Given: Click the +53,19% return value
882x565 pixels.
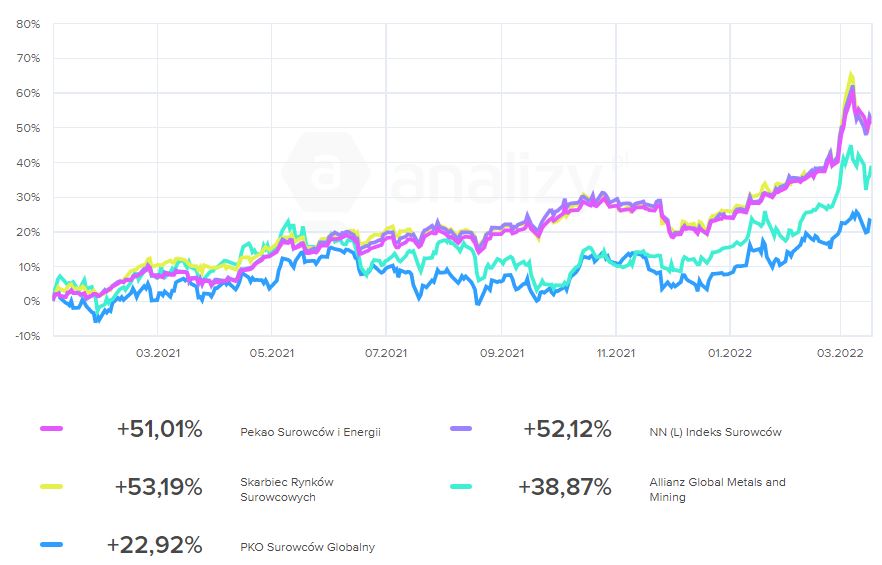Looking at the screenshot, I should pos(158,488).
